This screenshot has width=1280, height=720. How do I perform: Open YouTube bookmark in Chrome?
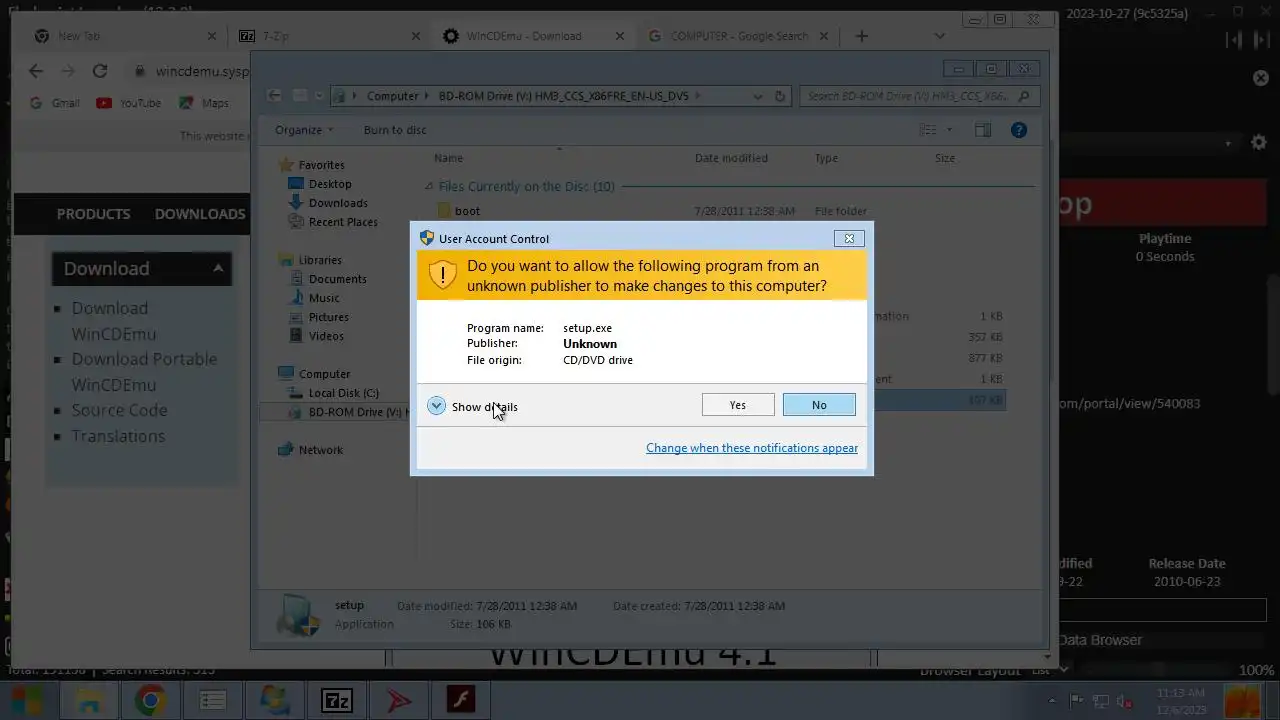click(x=128, y=103)
